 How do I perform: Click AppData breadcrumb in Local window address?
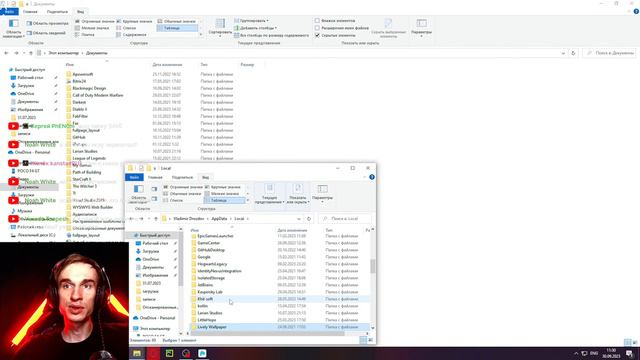(219, 219)
